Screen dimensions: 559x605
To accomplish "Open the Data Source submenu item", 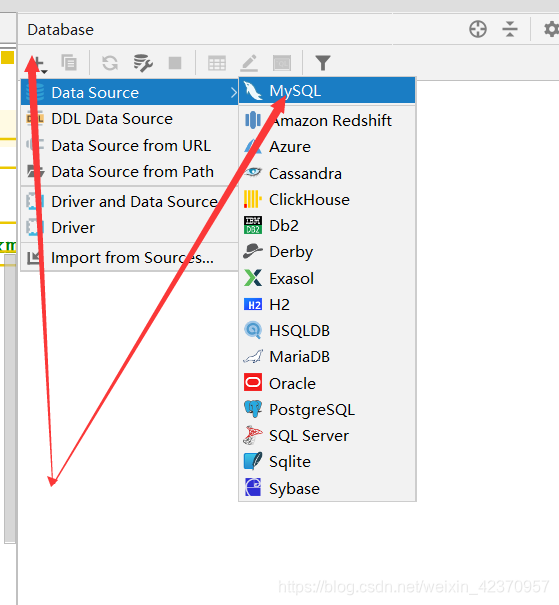I will (130, 93).
